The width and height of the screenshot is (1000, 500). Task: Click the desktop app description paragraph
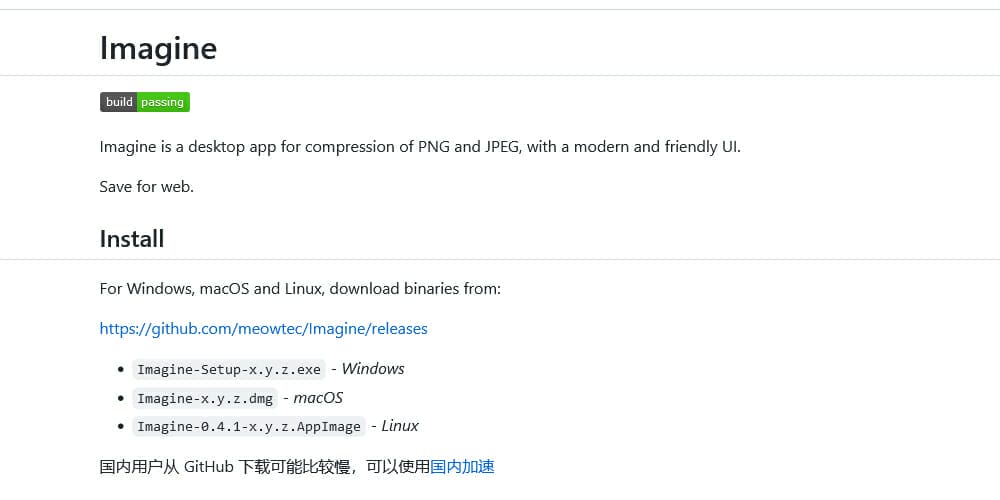pyautogui.click(x=420, y=147)
